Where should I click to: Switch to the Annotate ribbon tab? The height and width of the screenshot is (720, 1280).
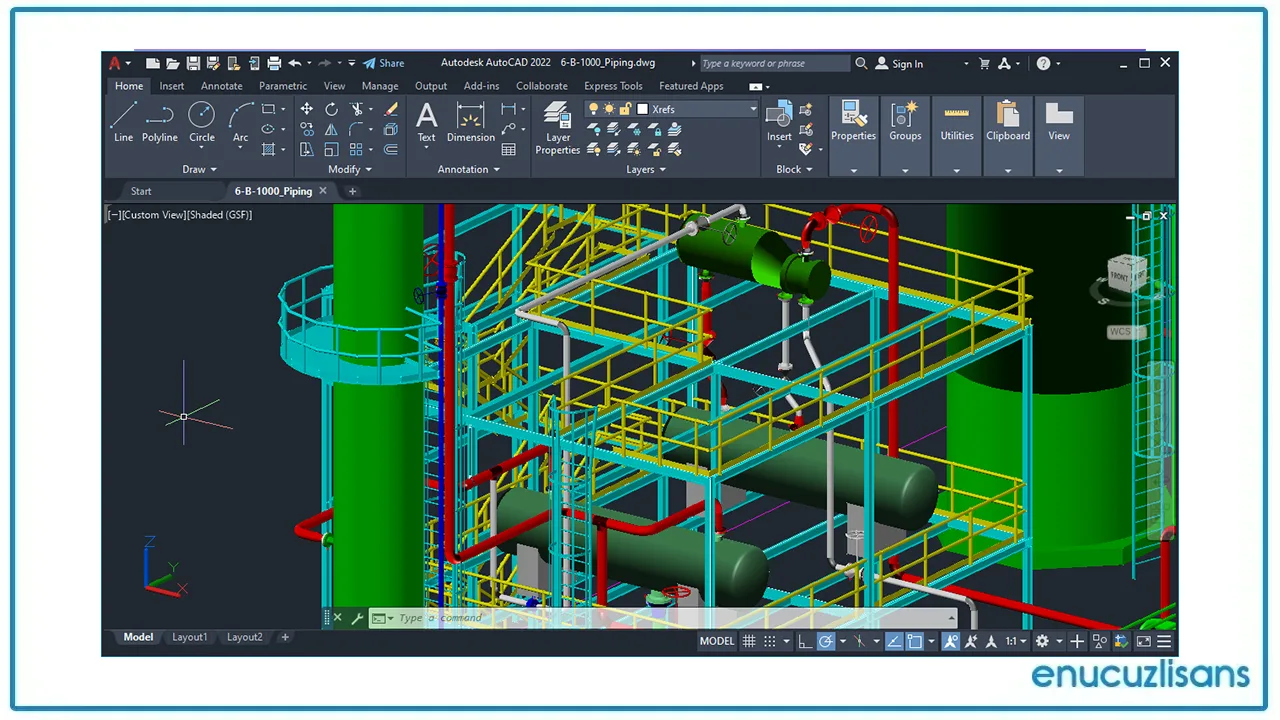[221, 86]
